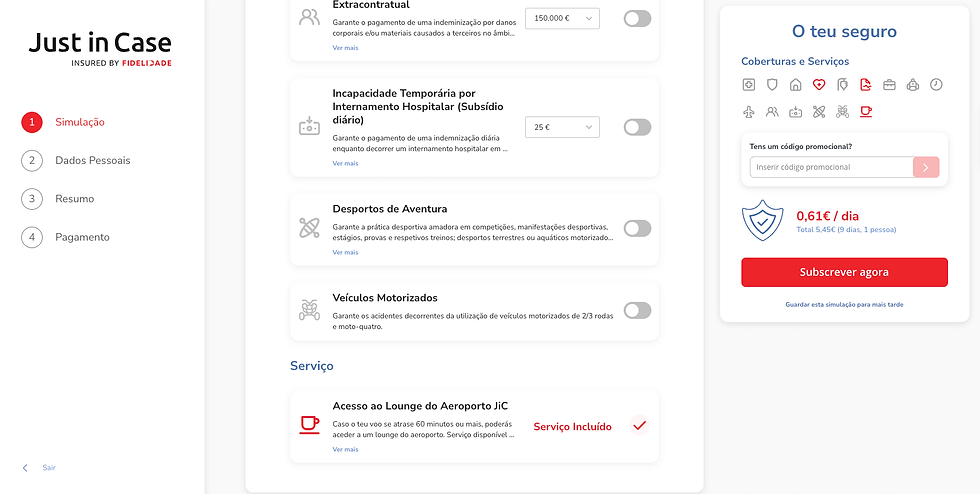Click 'Guardar esta simulação para mais tarde'
The image size is (980, 494).
(844, 304)
